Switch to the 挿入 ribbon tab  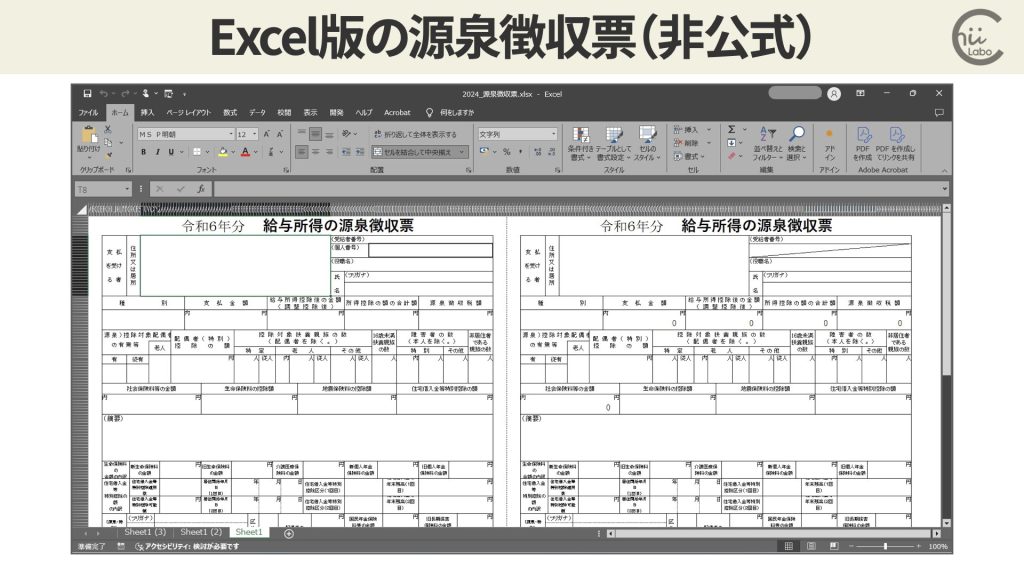[x=148, y=112]
